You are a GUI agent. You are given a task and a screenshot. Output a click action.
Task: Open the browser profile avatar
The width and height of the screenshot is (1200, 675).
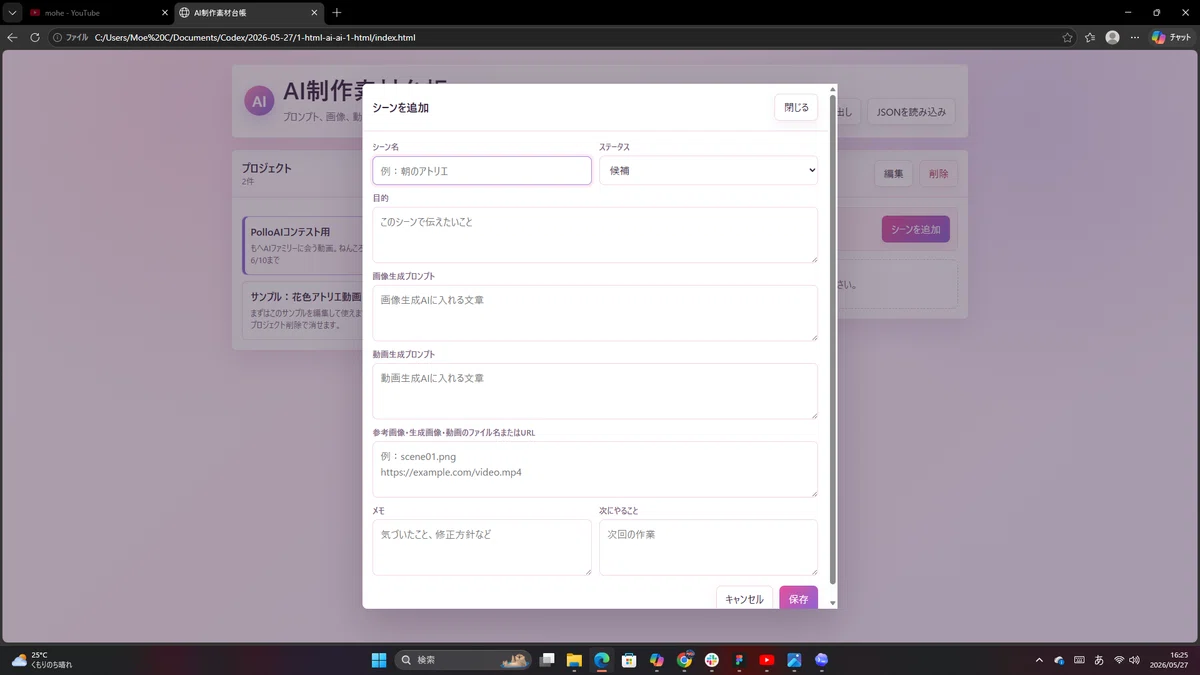coord(1112,37)
